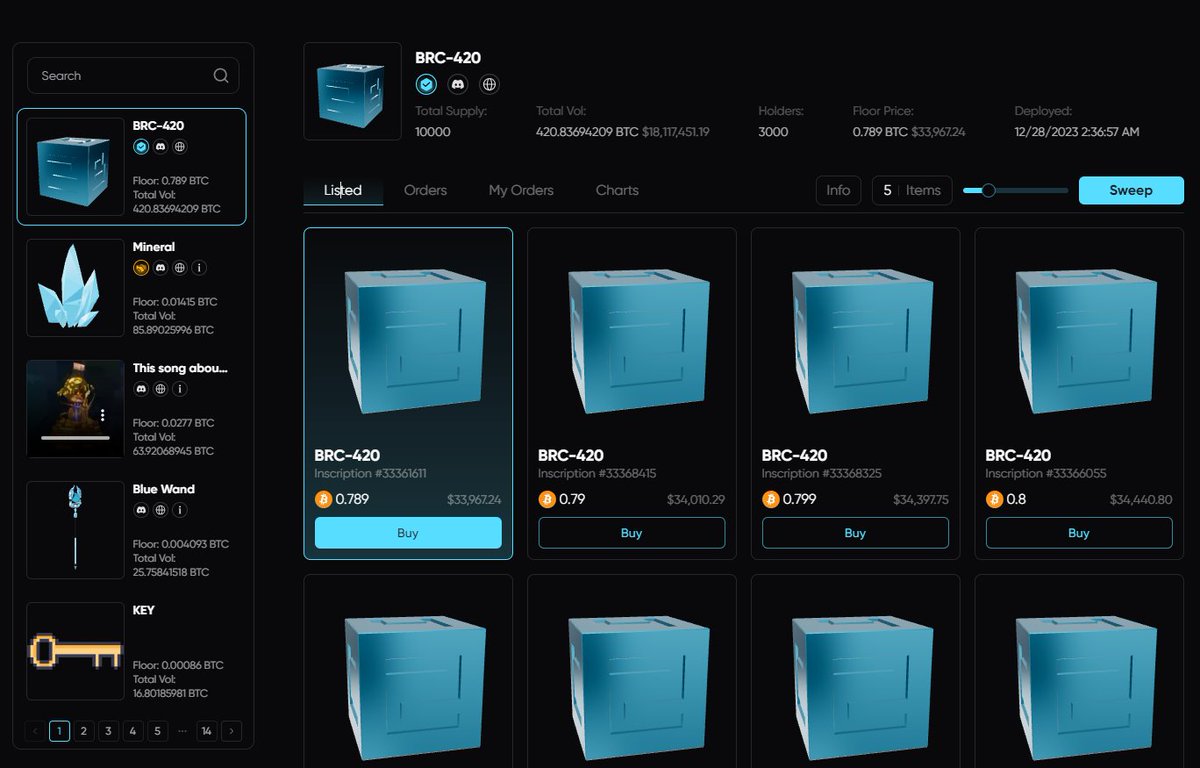Open Discord icon in BRC-420 header
Image resolution: width=1200 pixels, height=768 pixels.
click(457, 85)
